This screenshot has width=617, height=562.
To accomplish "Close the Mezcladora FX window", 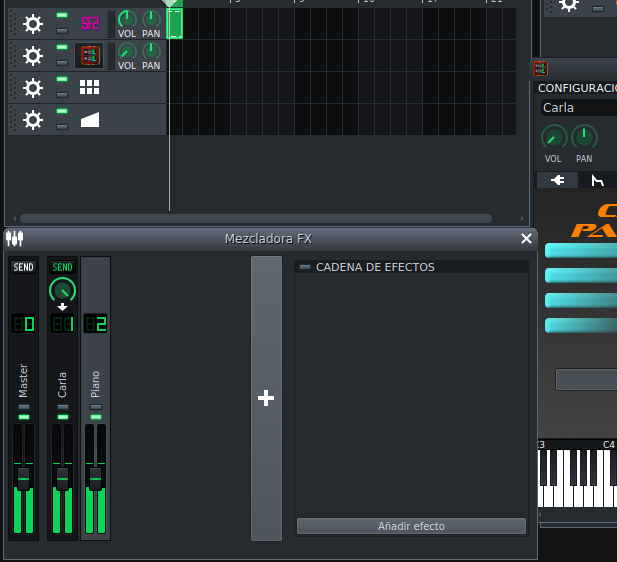I will [526, 238].
